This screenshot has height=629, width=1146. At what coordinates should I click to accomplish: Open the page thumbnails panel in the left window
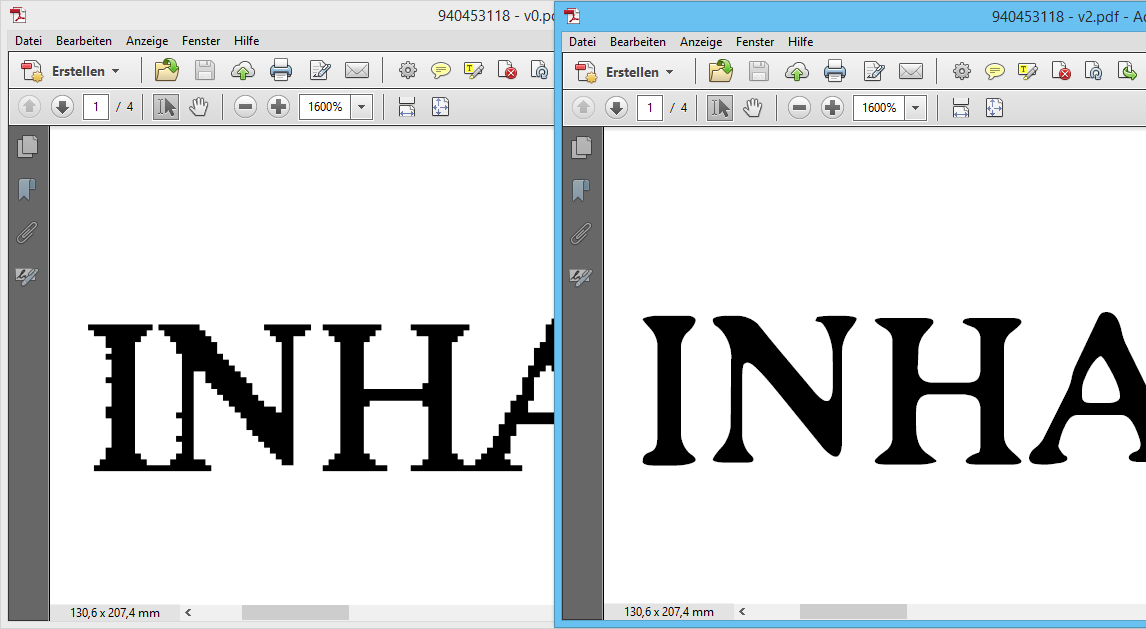coord(28,146)
